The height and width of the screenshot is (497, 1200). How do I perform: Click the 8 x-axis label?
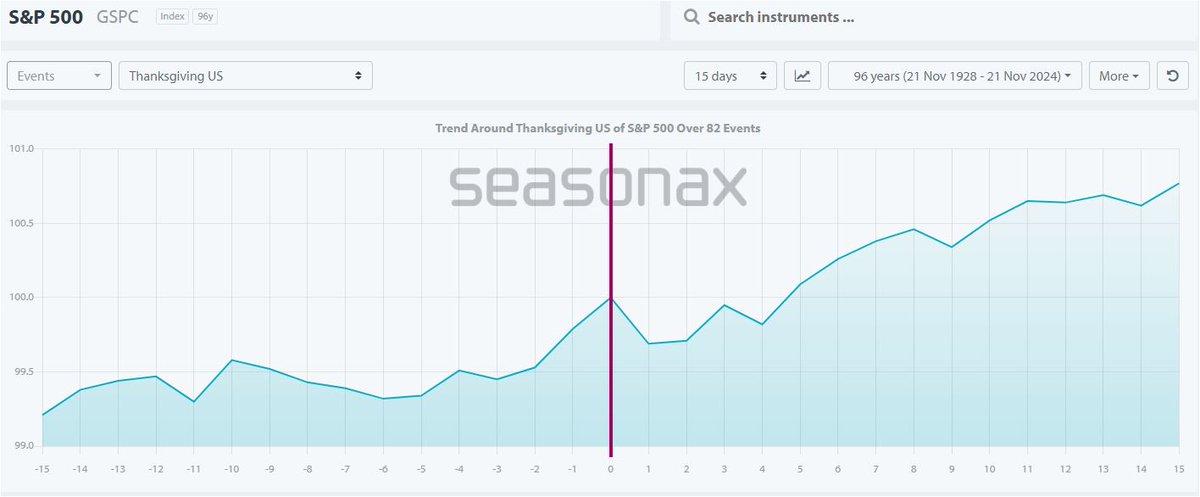tap(914, 468)
